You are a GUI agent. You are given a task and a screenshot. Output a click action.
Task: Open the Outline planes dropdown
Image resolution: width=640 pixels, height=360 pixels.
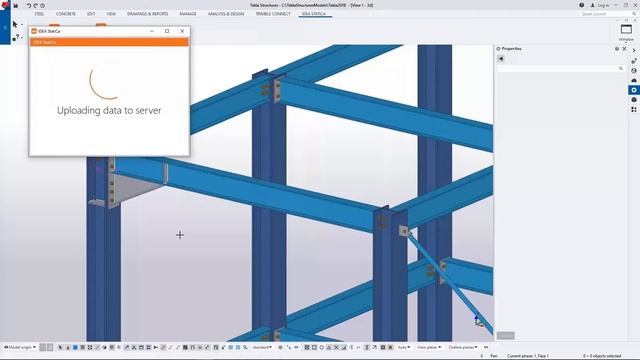coord(463,347)
